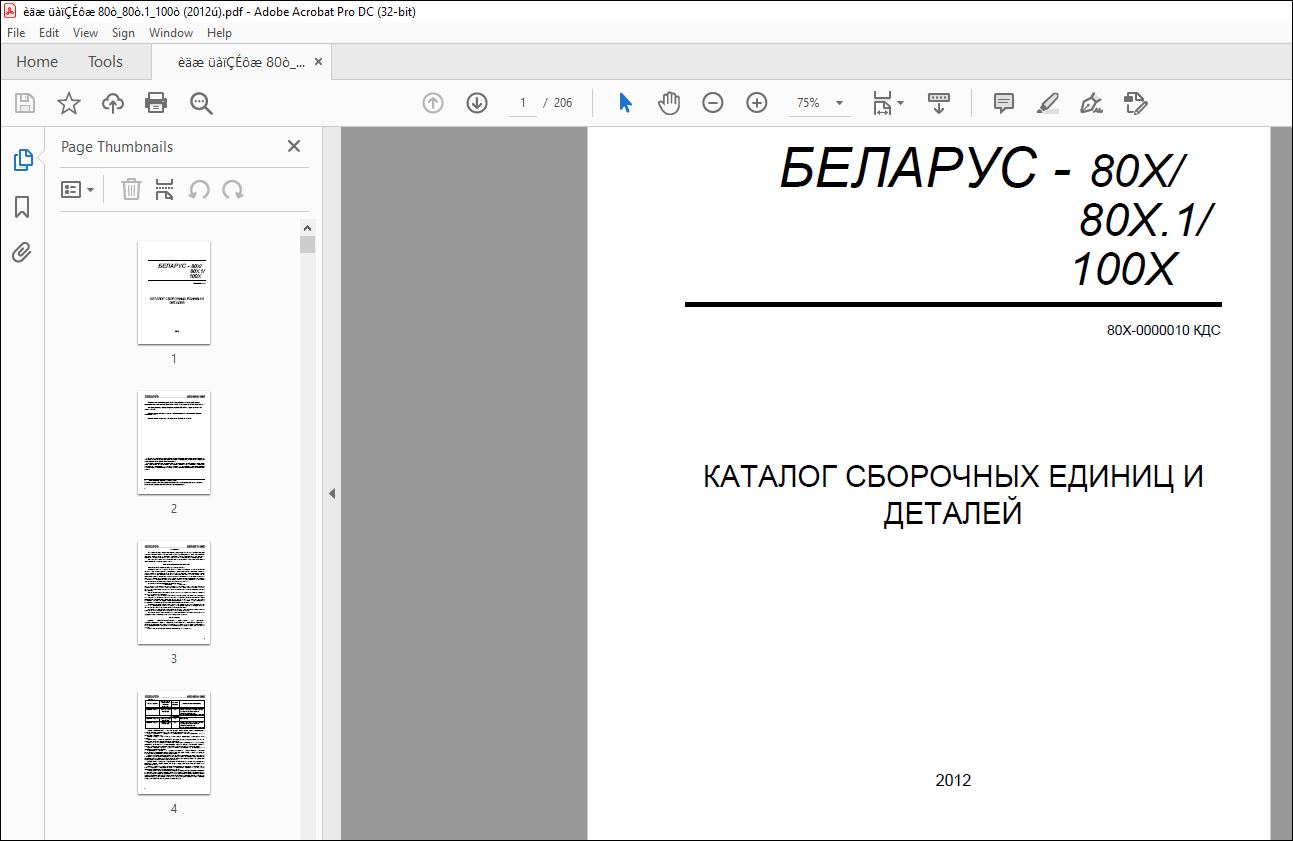Open the Window menu
Image resolution: width=1293 pixels, height=841 pixels.
point(171,33)
